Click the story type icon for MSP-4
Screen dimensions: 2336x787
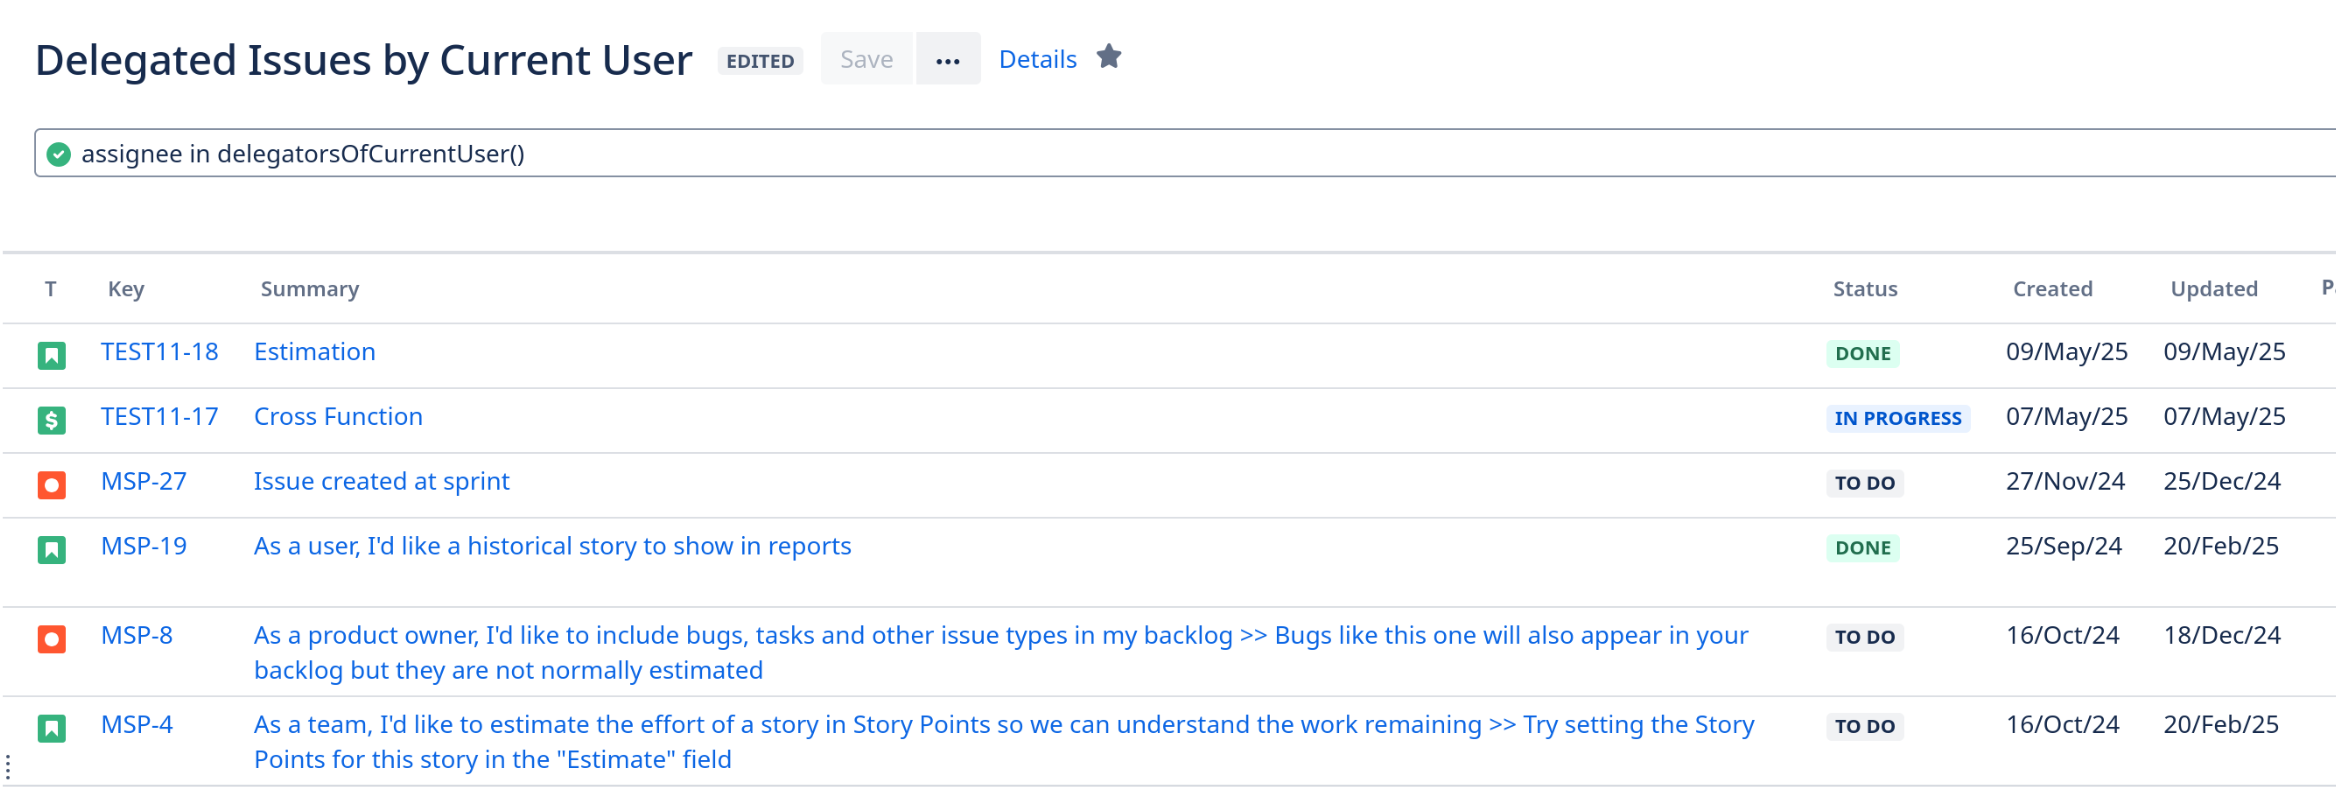pyautogui.click(x=52, y=728)
